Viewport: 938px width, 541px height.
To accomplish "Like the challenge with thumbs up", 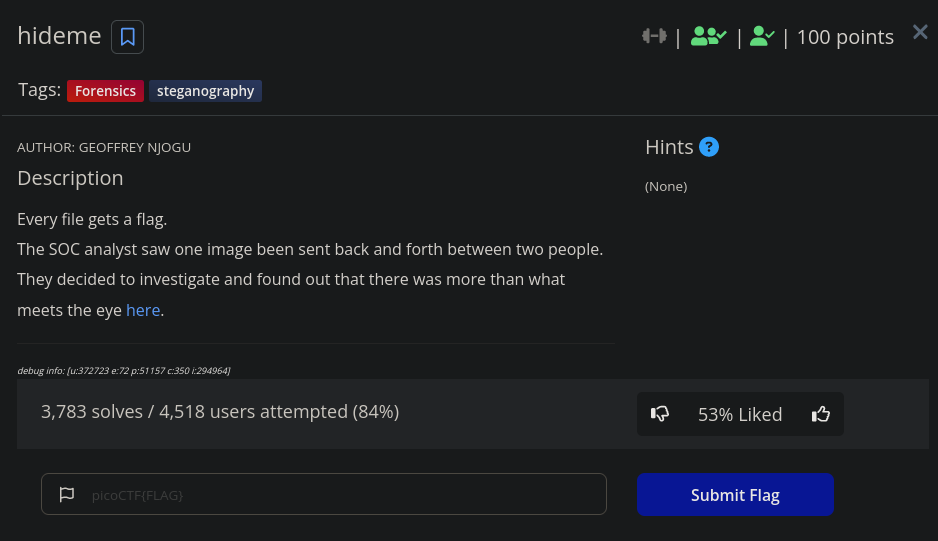I will click(x=821, y=414).
